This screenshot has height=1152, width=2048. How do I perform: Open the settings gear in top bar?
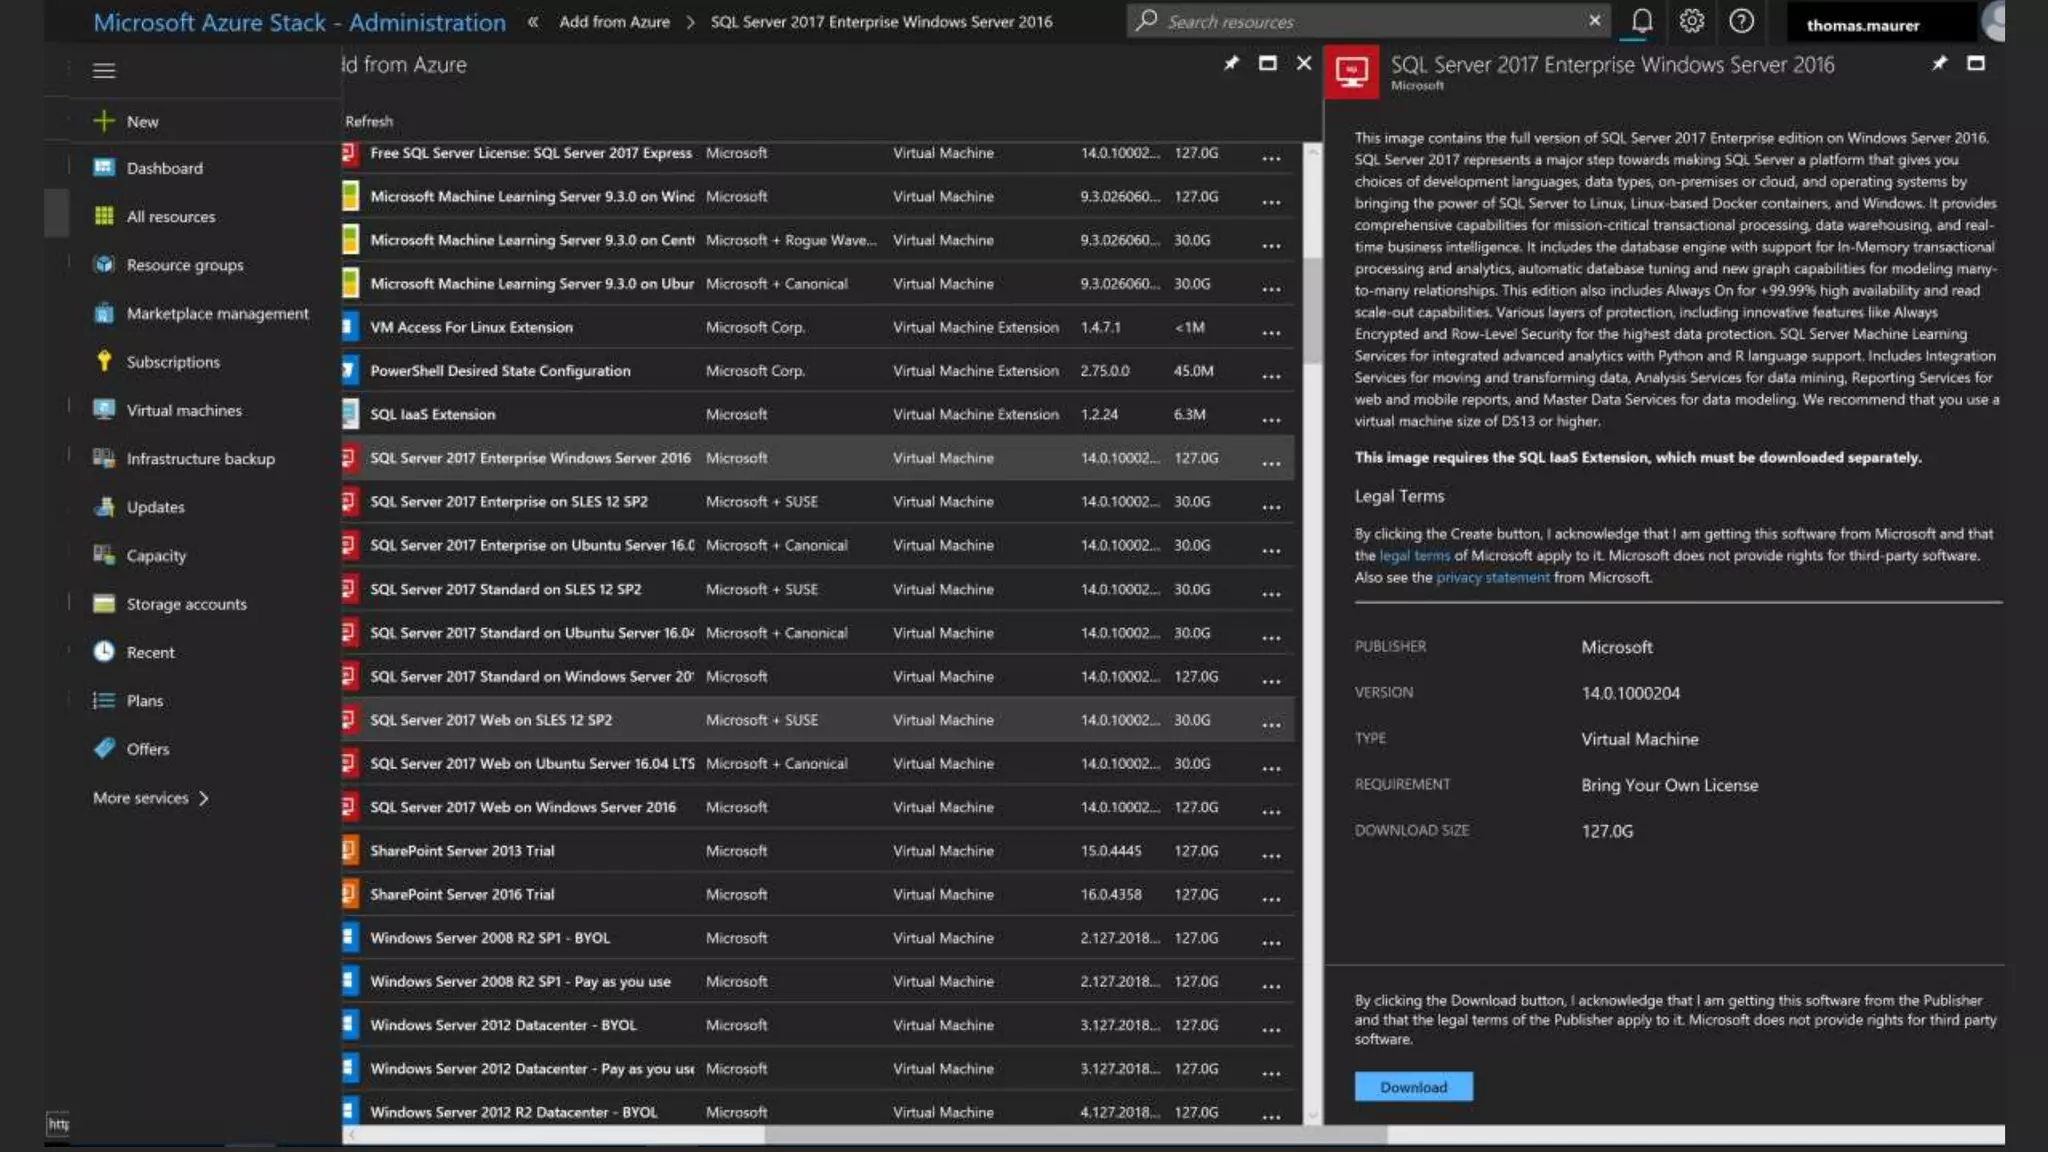(1691, 21)
